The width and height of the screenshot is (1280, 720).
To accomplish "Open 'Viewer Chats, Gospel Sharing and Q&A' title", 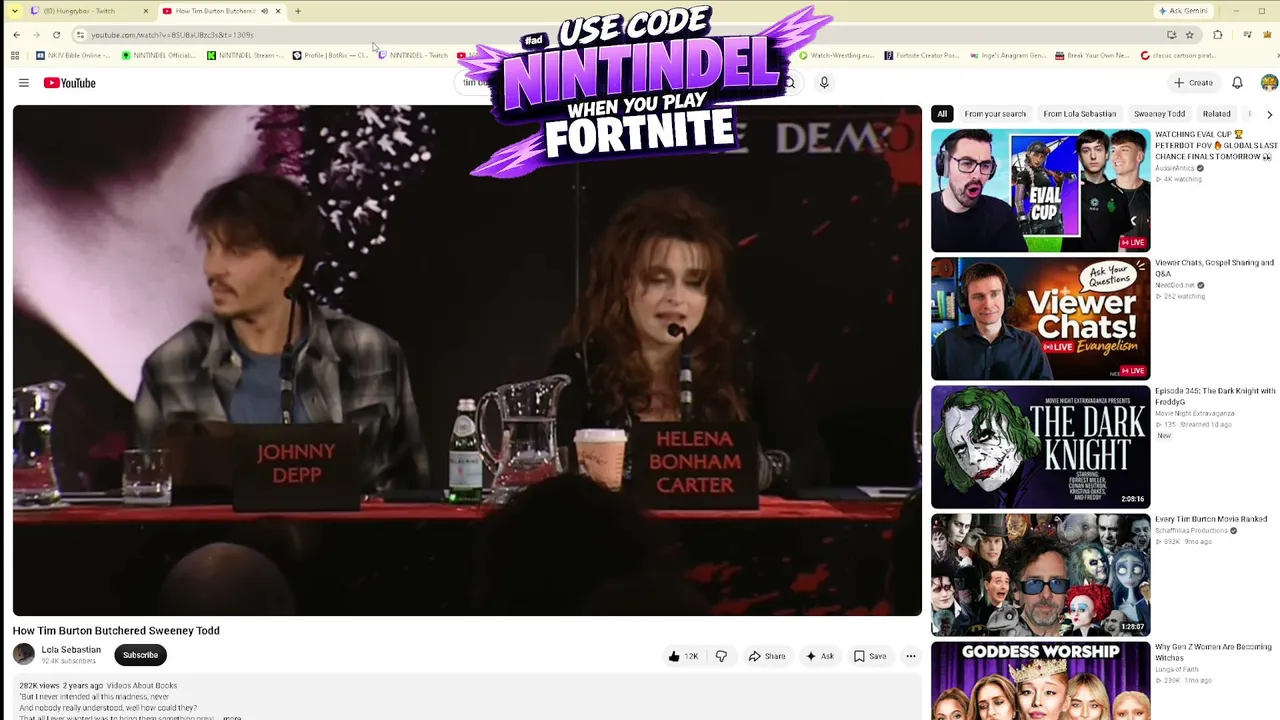I will click(x=1214, y=268).
